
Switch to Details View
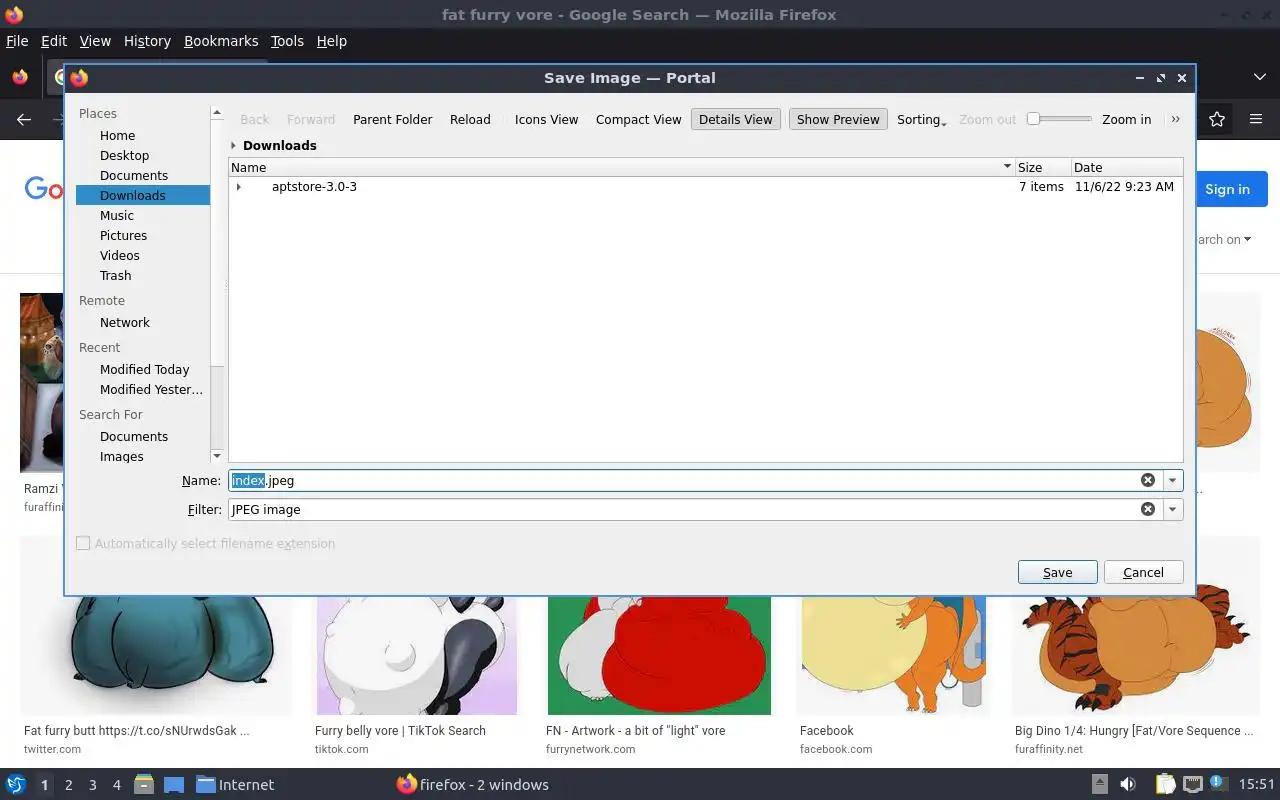click(735, 119)
